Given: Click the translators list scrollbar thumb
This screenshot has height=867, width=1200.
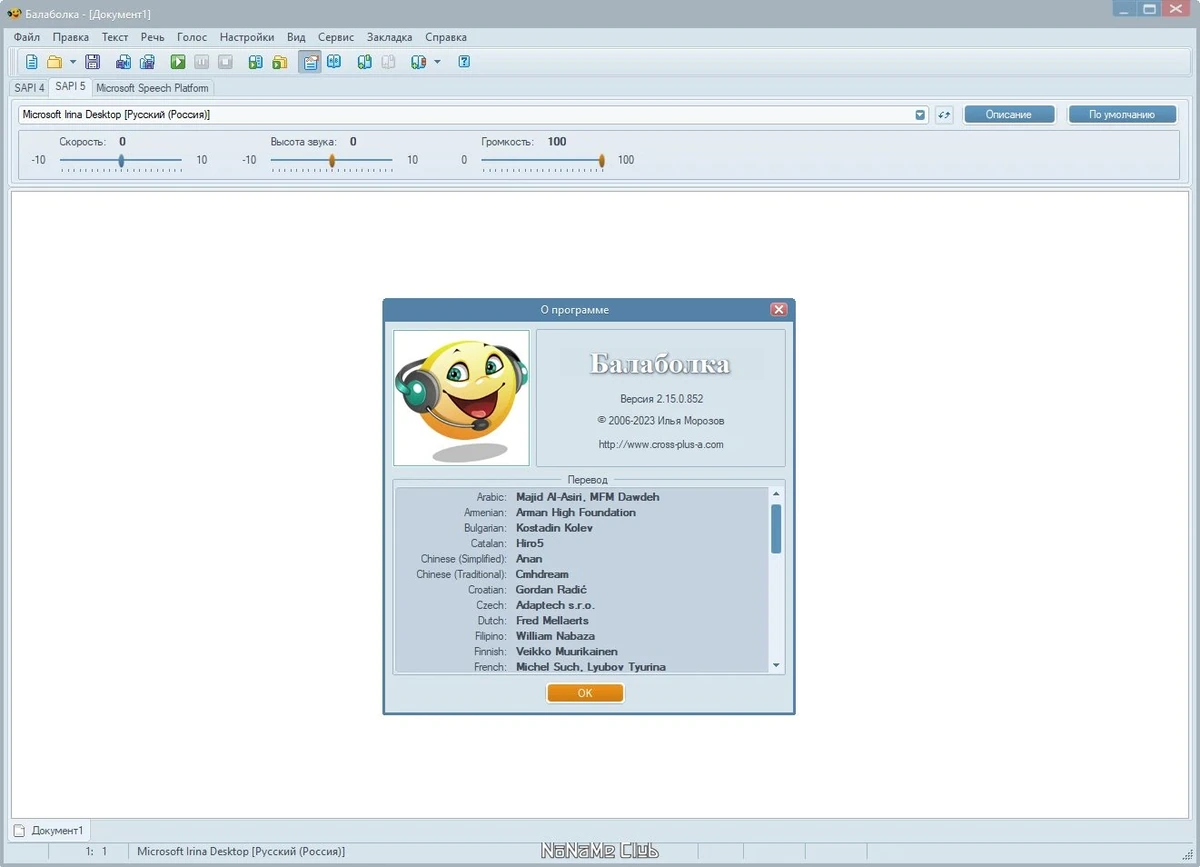Looking at the screenshot, I should pyautogui.click(x=776, y=529).
